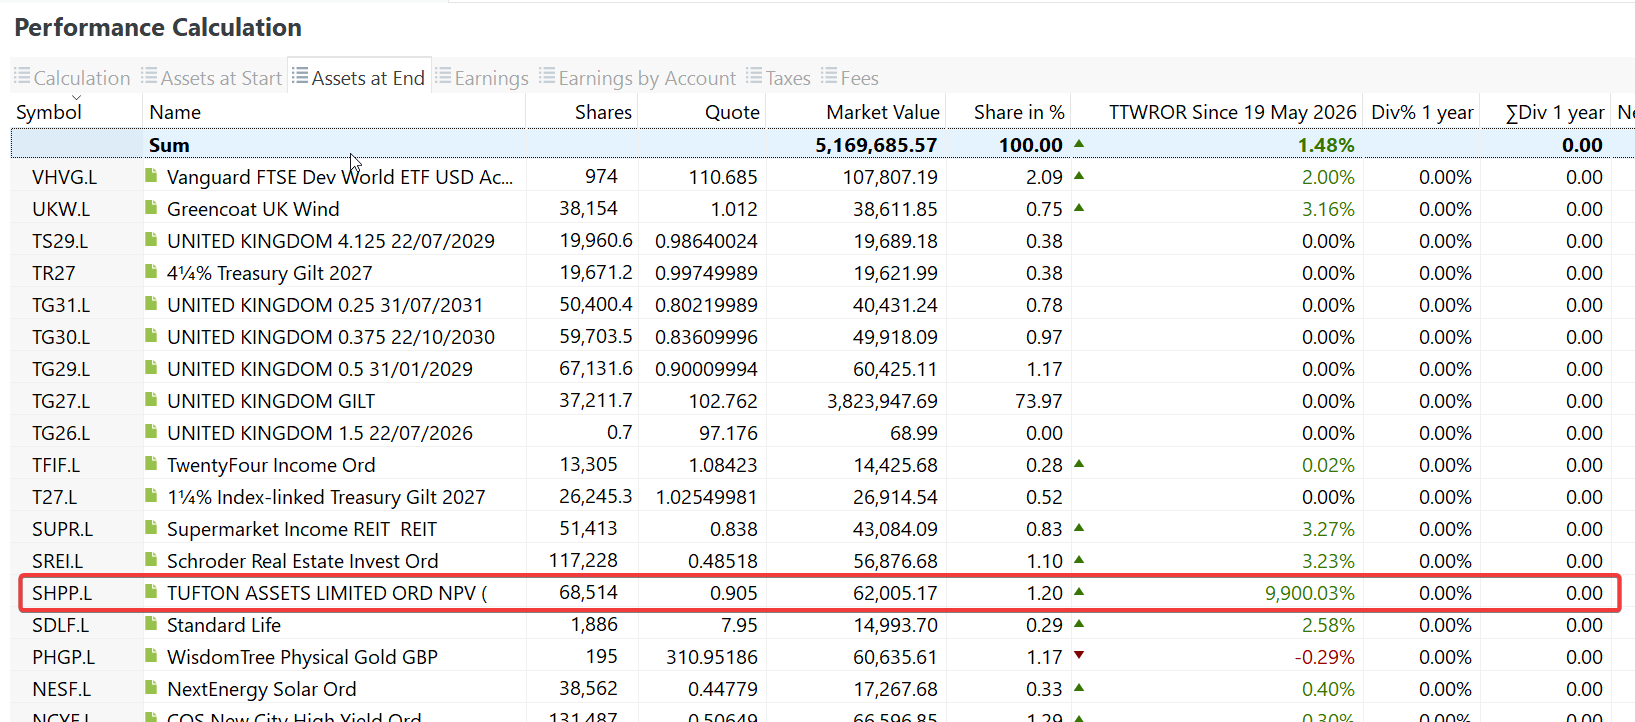Click the share percentage 73.97
Viewport: 1635px width, 722px height.
(x=1039, y=401)
